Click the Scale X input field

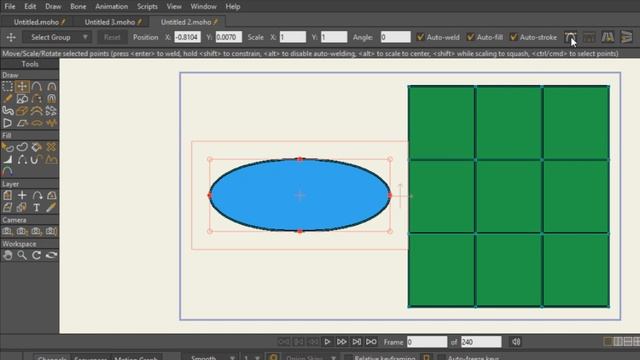coord(293,37)
